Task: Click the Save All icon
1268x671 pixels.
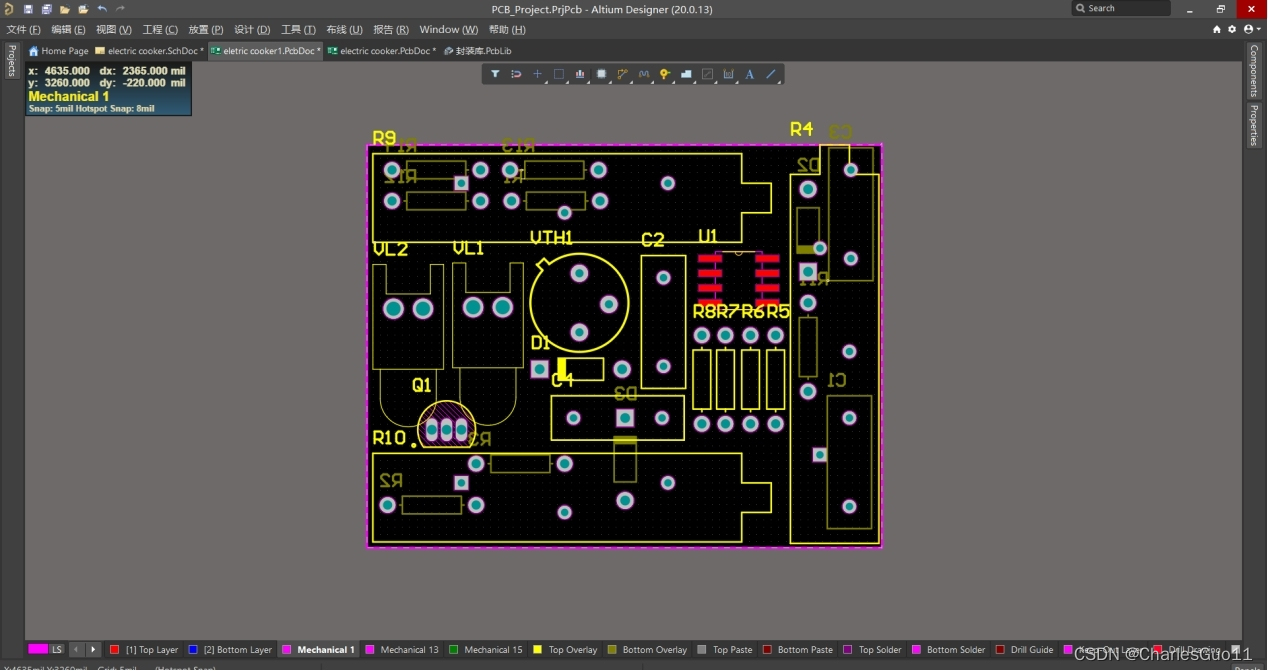Action: click(46, 9)
